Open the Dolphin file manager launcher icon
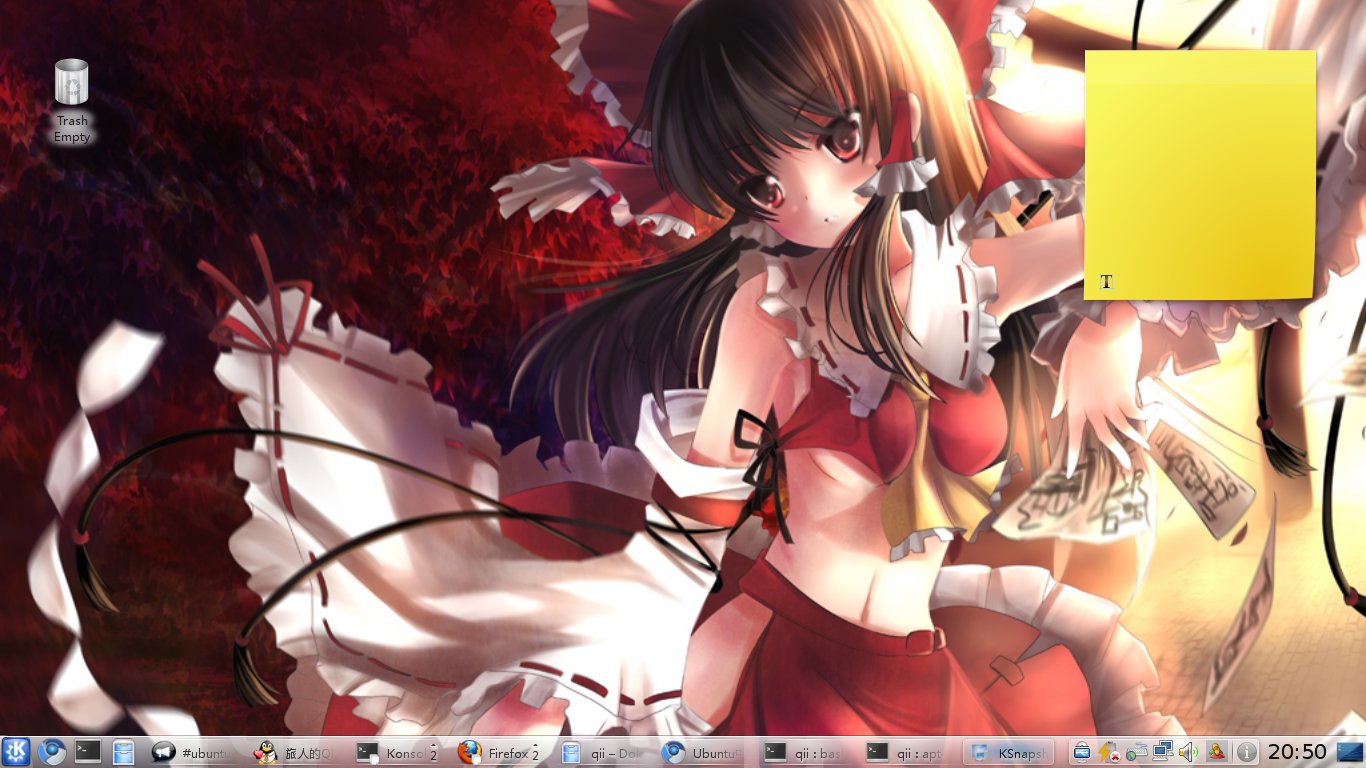Screen dimensions: 1366x768 [123, 752]
